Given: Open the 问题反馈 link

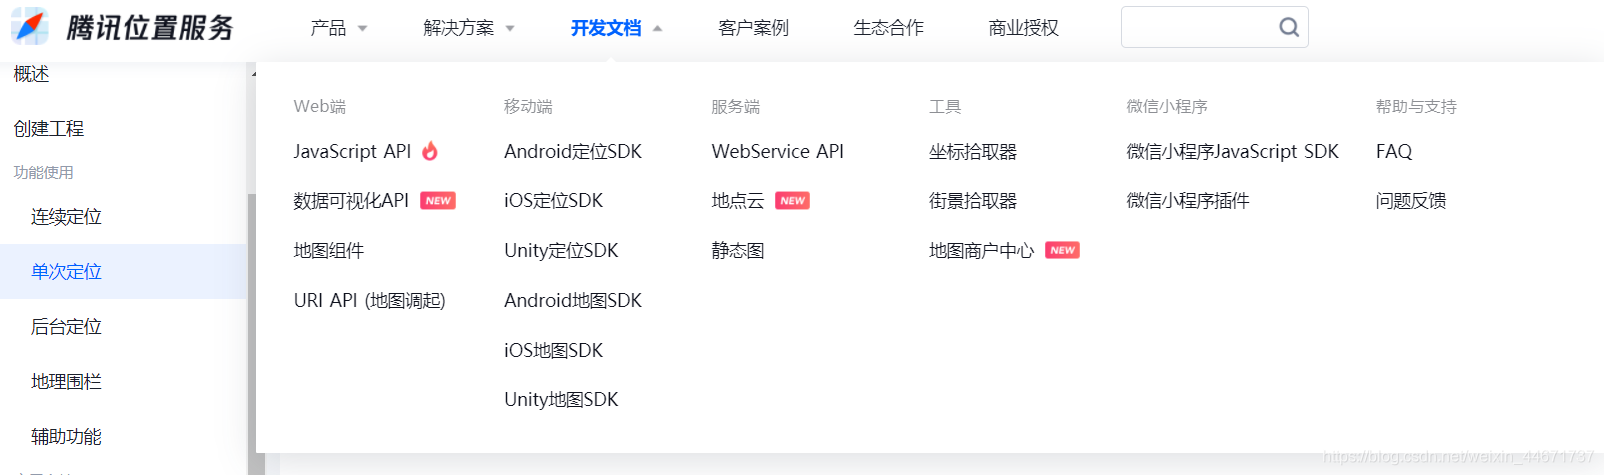Looking at the screenshot, I should click(x=1411, y=201).
